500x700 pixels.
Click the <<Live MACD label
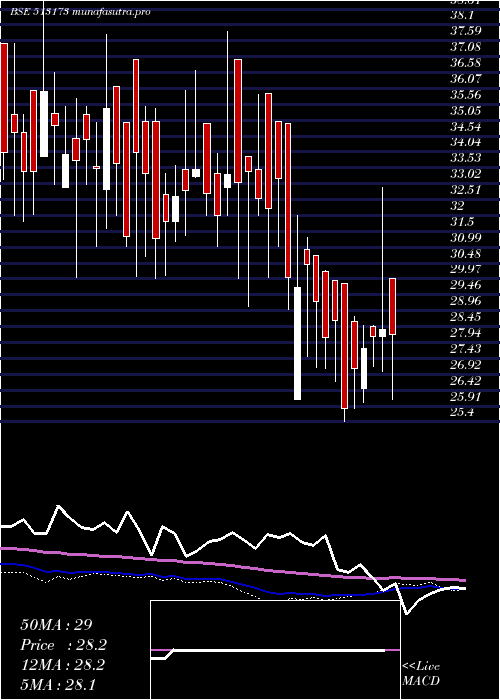[x=421, y=674]
